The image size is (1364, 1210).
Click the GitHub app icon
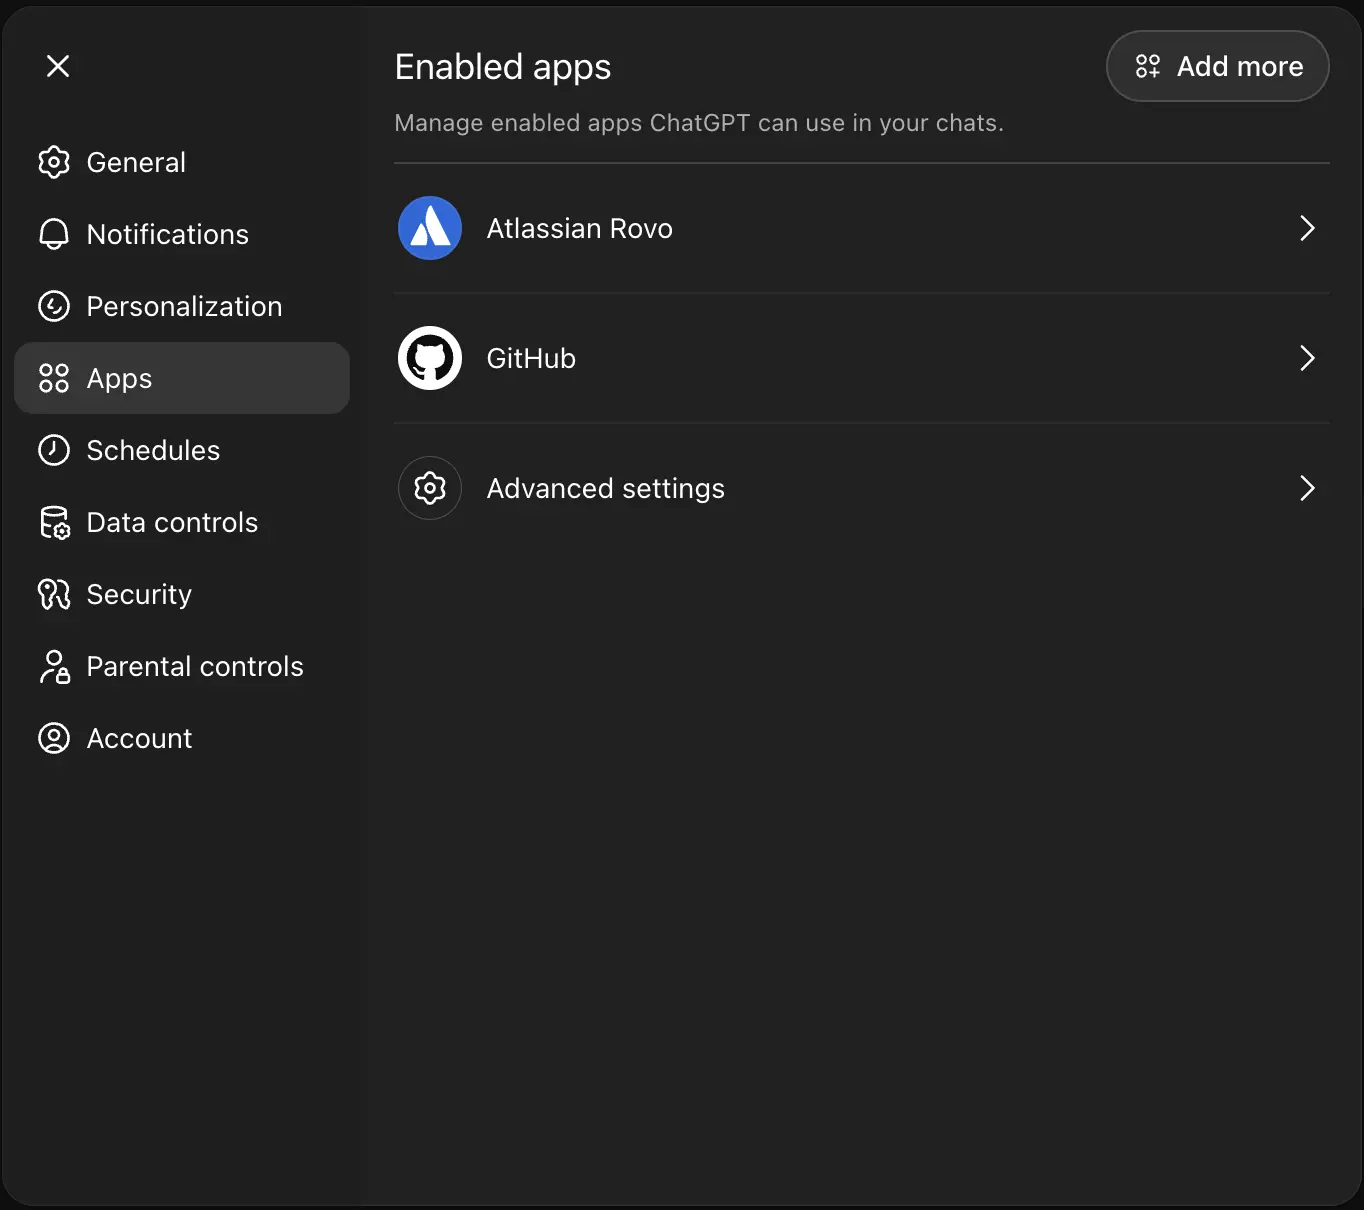pyautogui.click(x=429, y=358)
